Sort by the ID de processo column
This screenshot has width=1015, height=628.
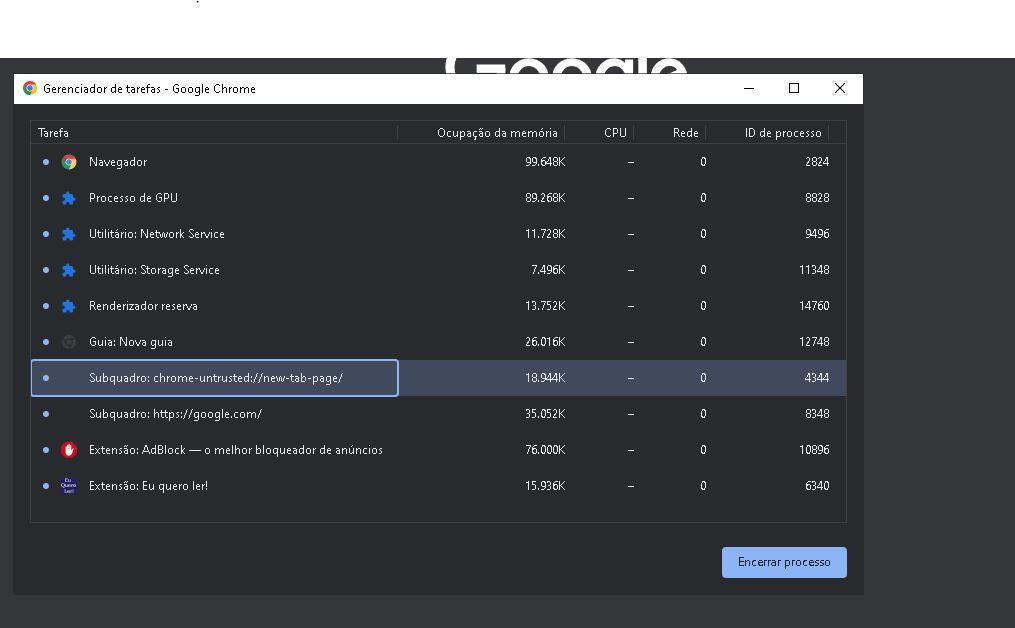pos(767,133)
